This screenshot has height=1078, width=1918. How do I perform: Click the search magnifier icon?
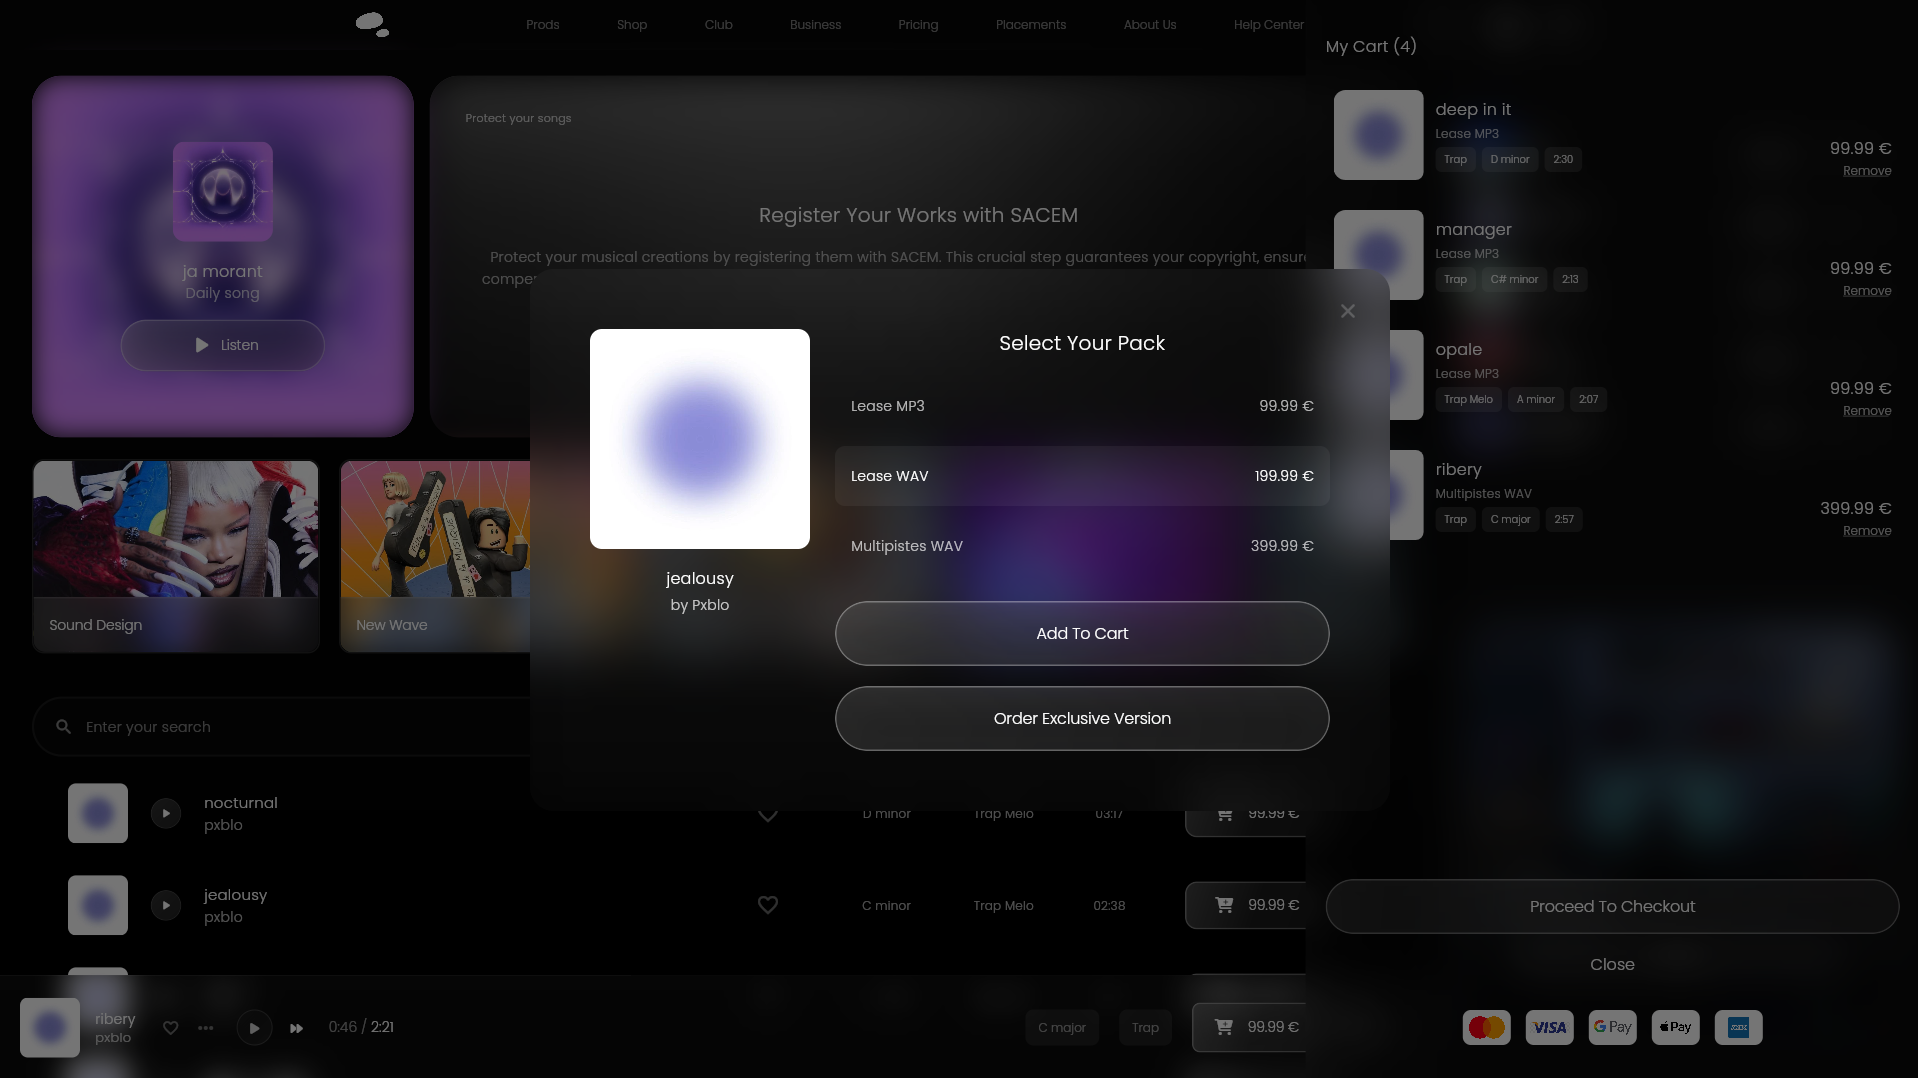(63, 727)
